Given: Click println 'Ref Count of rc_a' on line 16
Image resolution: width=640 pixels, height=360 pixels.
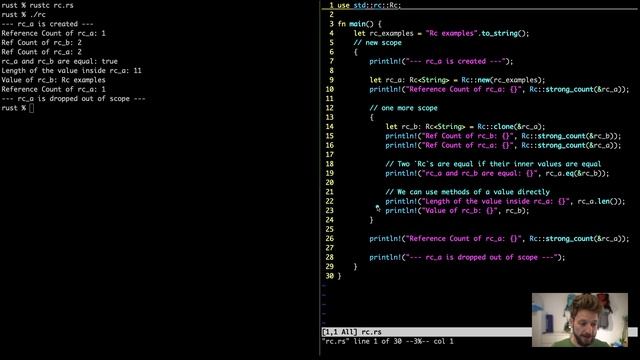Looking at the screenshot, I should tap(503, 145).
